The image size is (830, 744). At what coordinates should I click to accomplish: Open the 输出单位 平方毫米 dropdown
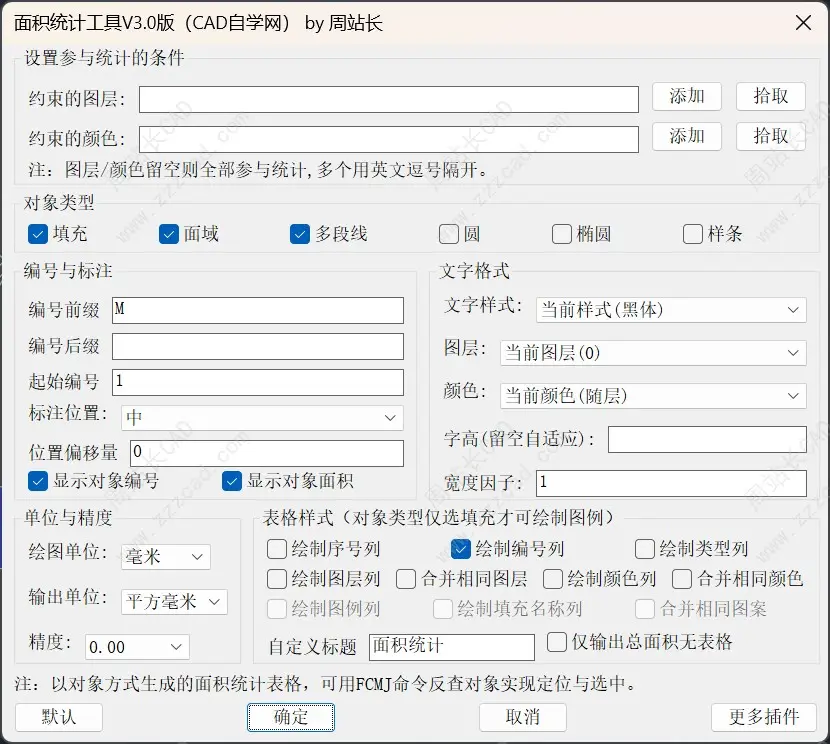(174, 602)
